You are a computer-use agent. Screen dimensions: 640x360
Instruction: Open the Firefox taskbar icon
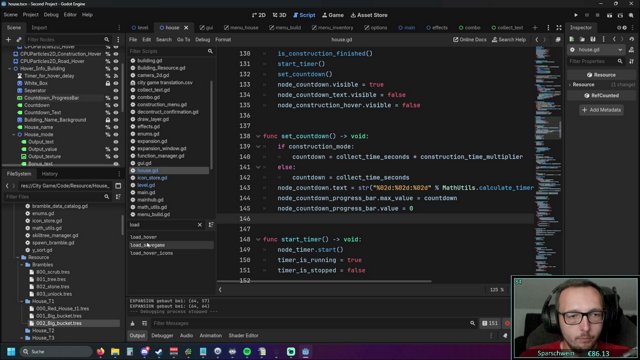[100, 351]
